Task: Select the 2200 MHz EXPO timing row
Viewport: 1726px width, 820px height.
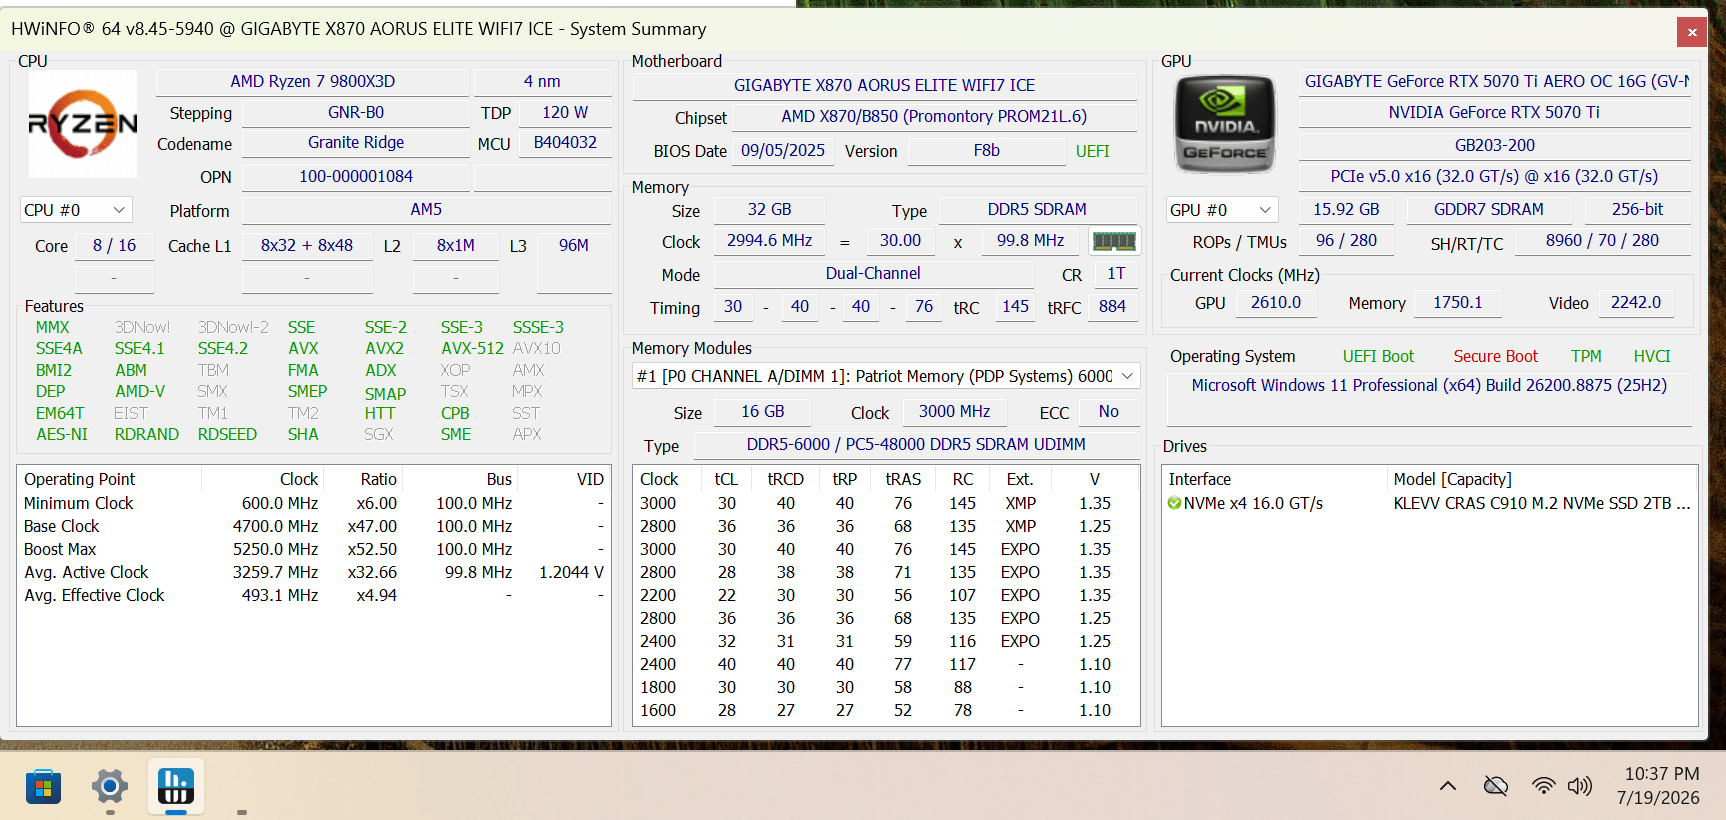Action: tap(885, 595)
